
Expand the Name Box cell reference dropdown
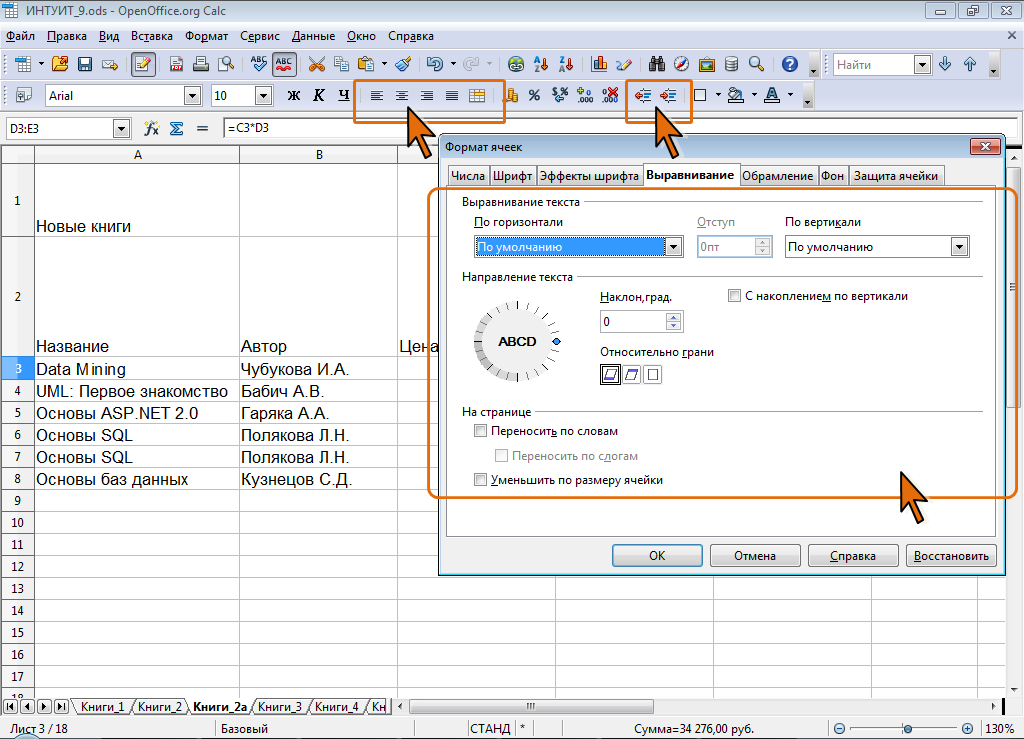(121, 129)
